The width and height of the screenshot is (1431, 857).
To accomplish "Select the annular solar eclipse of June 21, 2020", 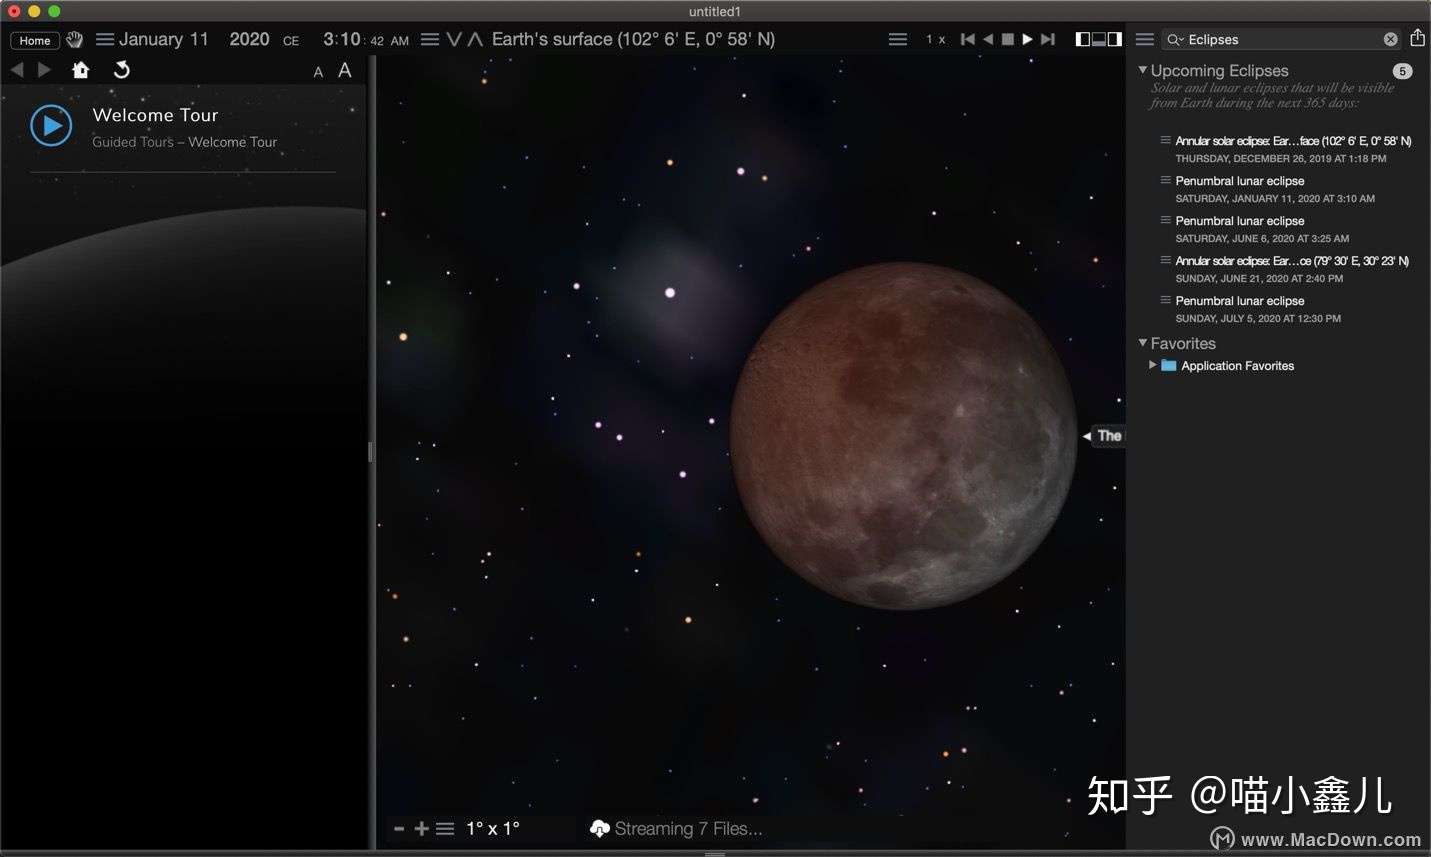I will click(x=1292, y=269).
